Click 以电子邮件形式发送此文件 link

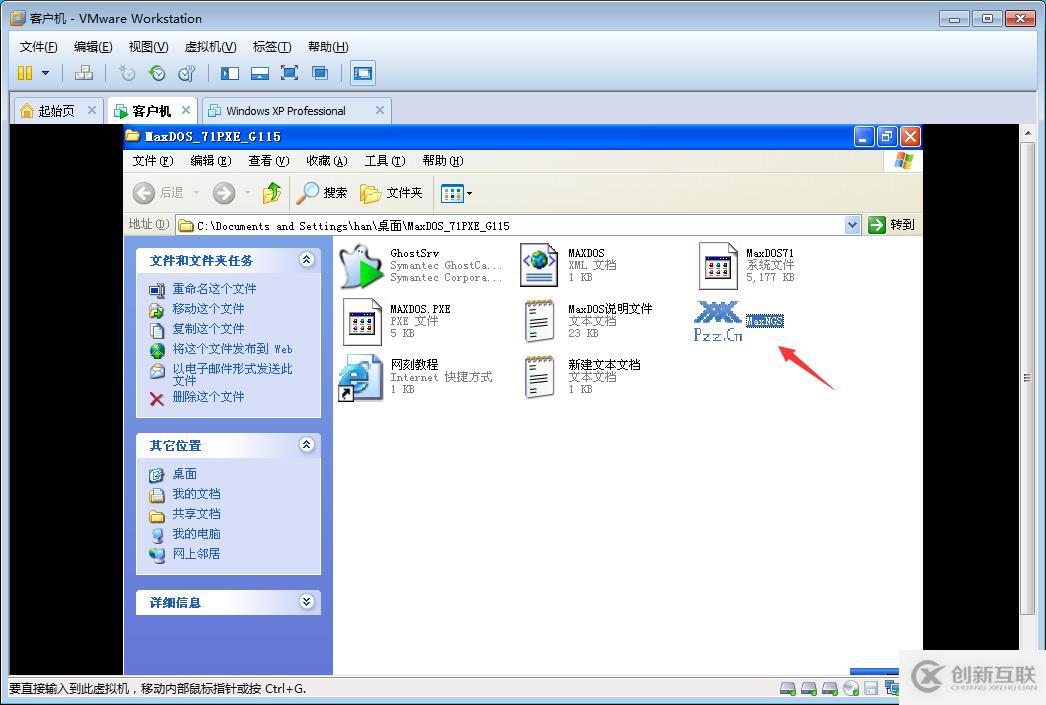[232, 374]
